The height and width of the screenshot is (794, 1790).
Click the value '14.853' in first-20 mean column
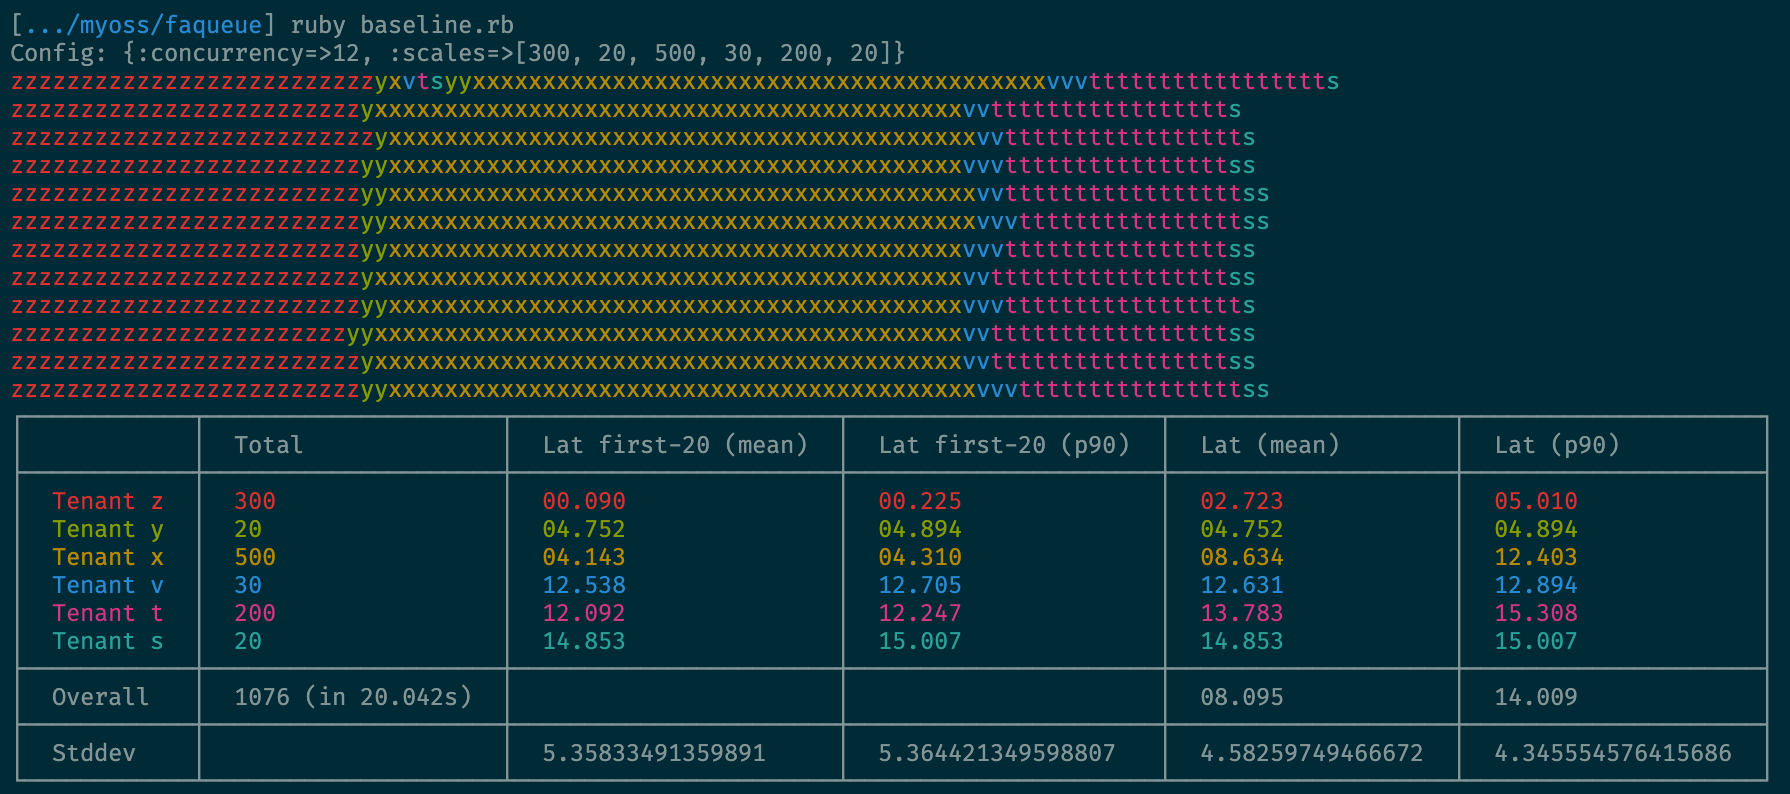(584, 641)
